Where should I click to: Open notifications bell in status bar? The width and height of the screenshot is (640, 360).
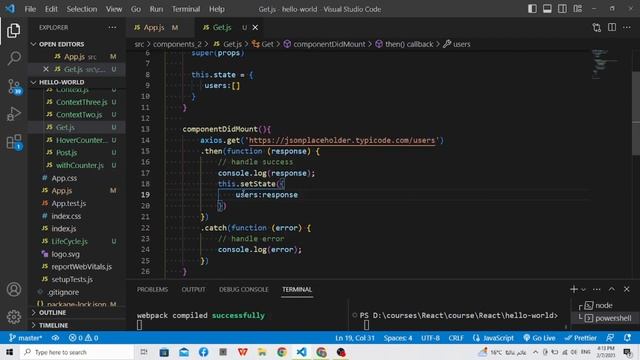pos(627,338)
